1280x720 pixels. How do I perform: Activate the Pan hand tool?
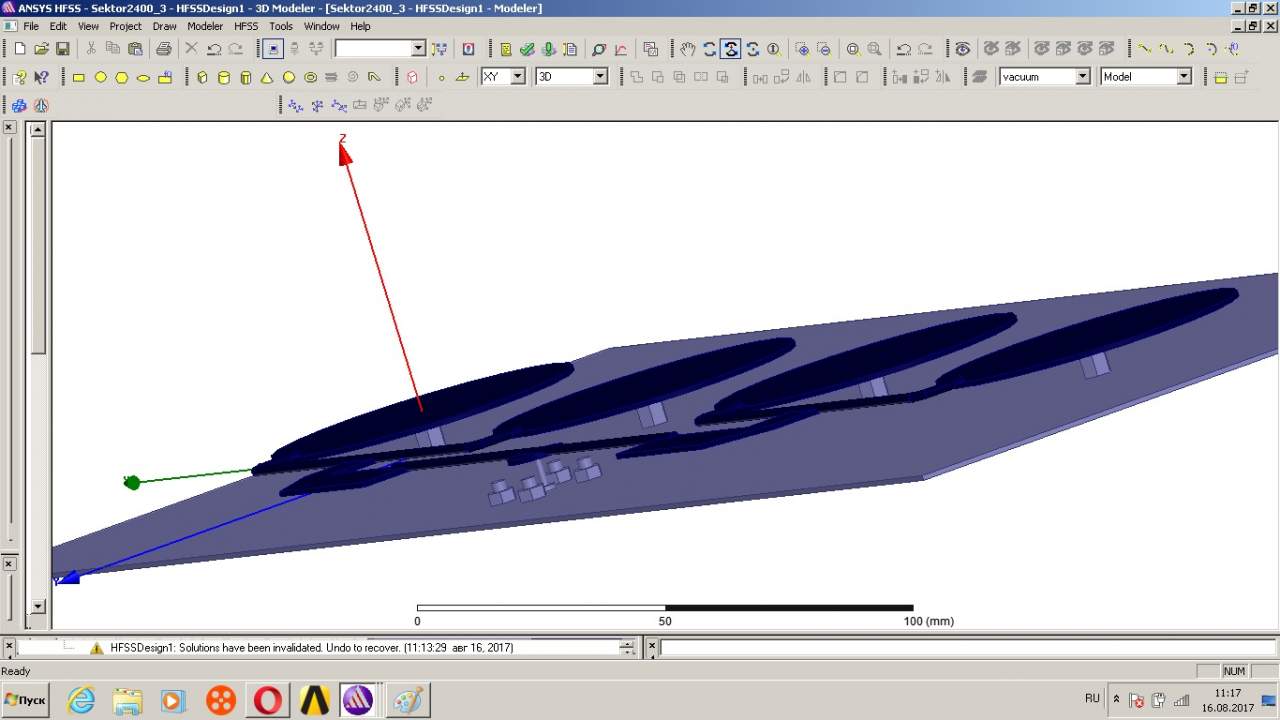(x=687, y=49)
